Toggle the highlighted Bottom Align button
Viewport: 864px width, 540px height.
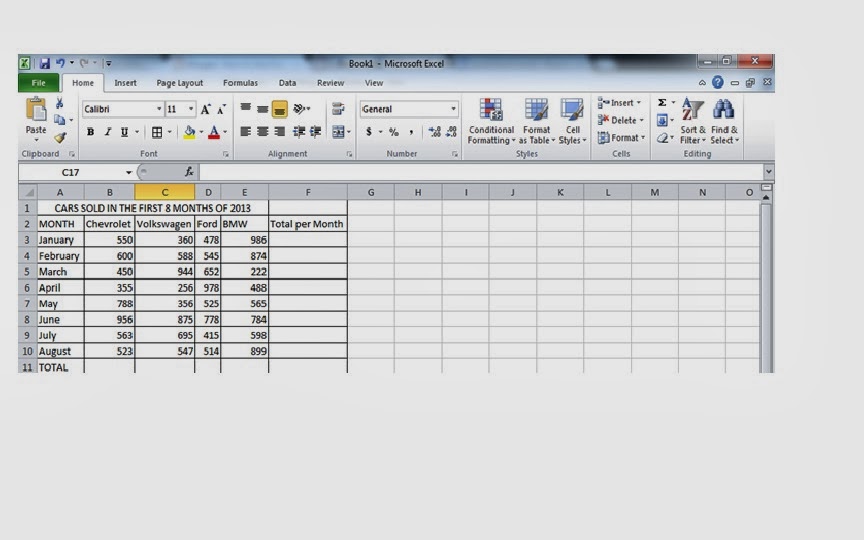pyautogui.click(x=279, y=109)
